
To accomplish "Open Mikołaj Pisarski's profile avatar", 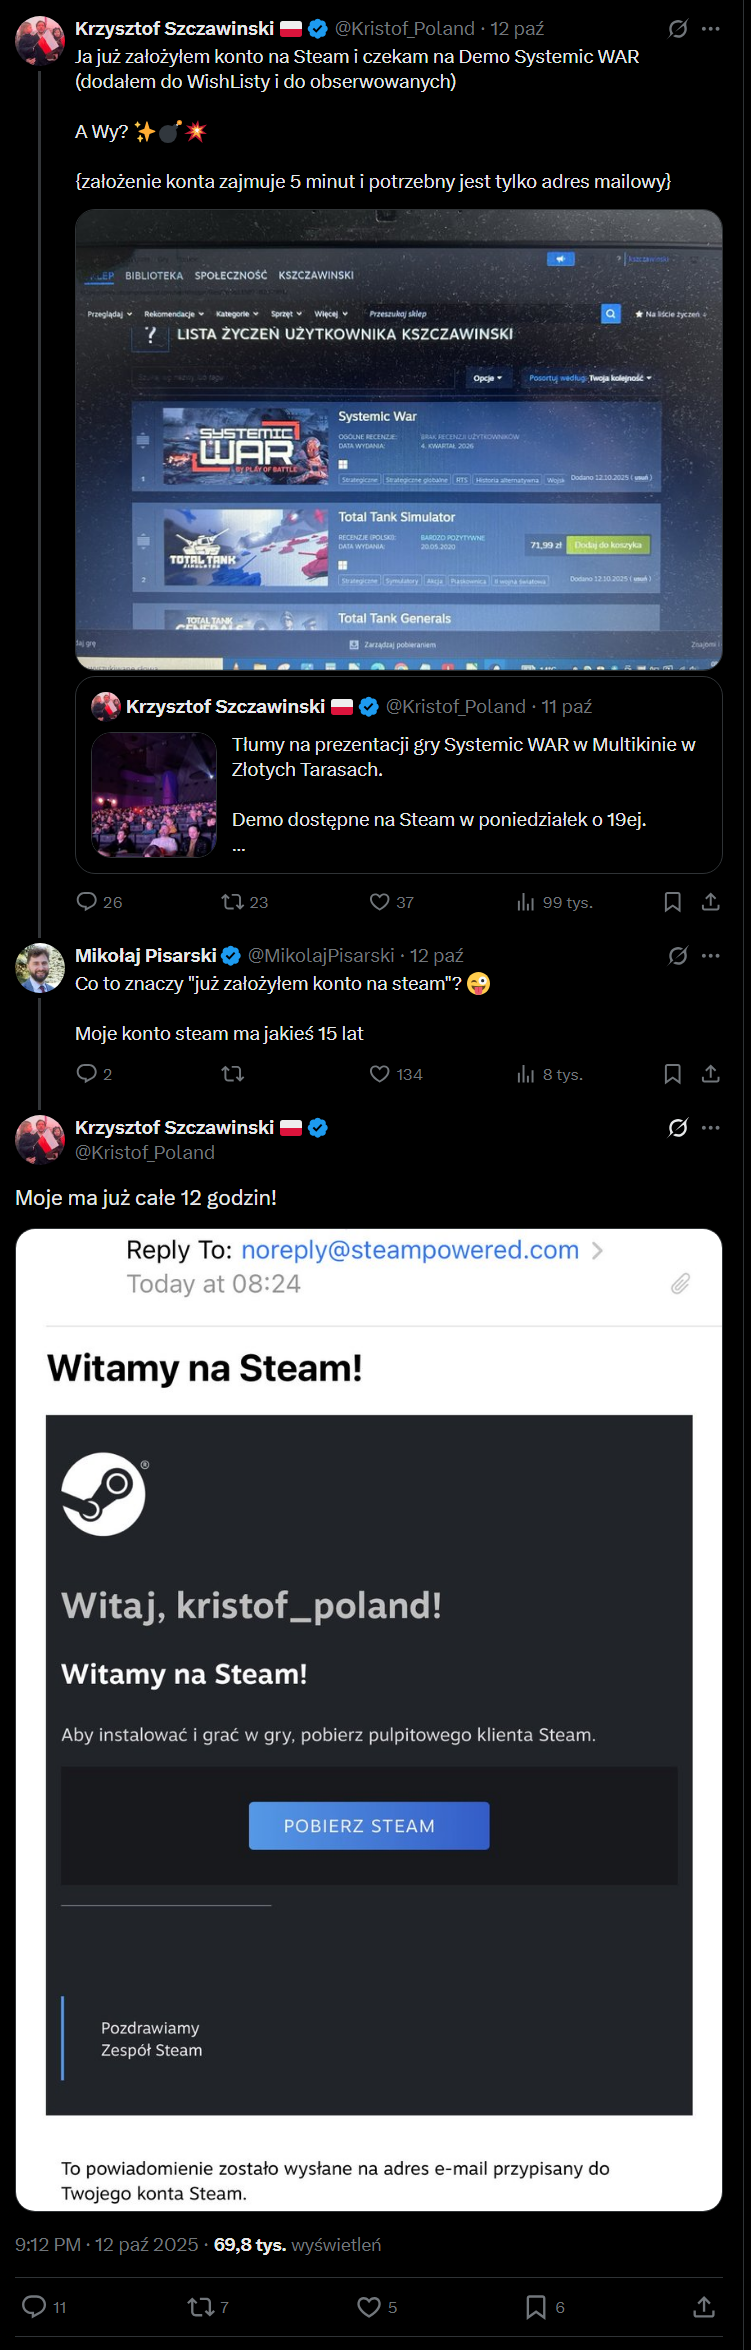I will 40,968.
